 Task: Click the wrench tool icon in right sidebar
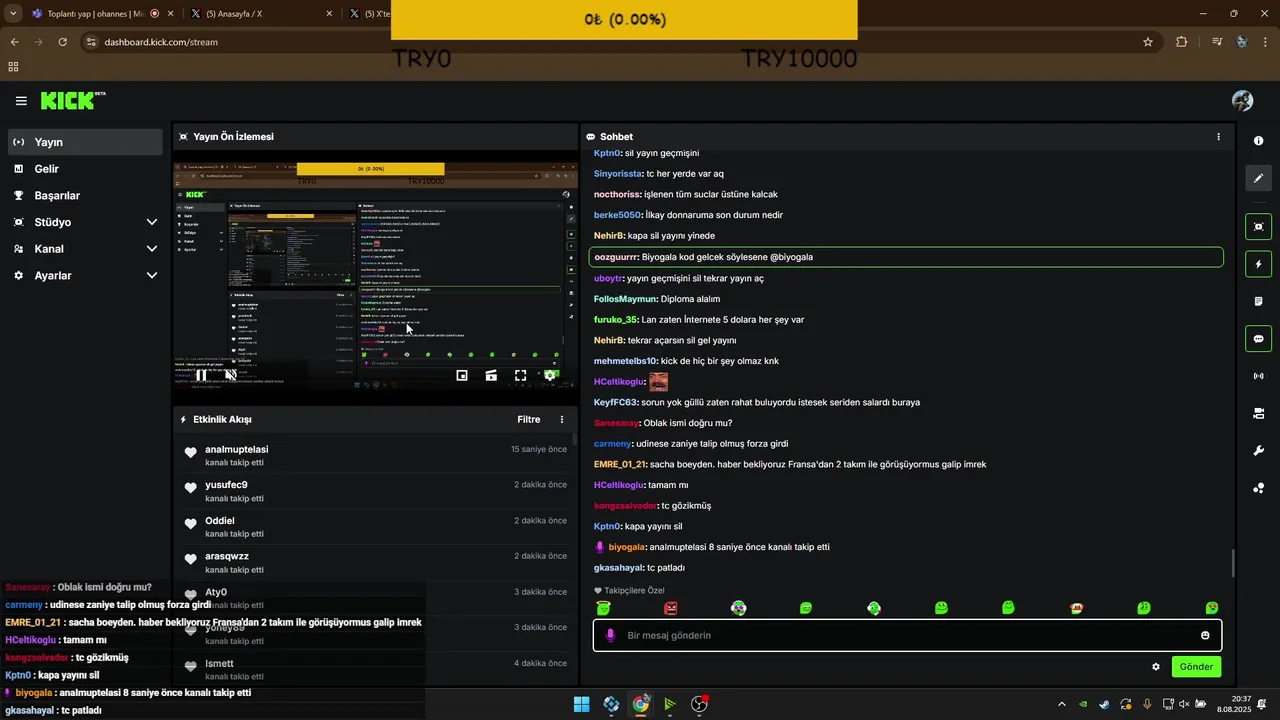pyautogui.click(x=1258, y=451)
